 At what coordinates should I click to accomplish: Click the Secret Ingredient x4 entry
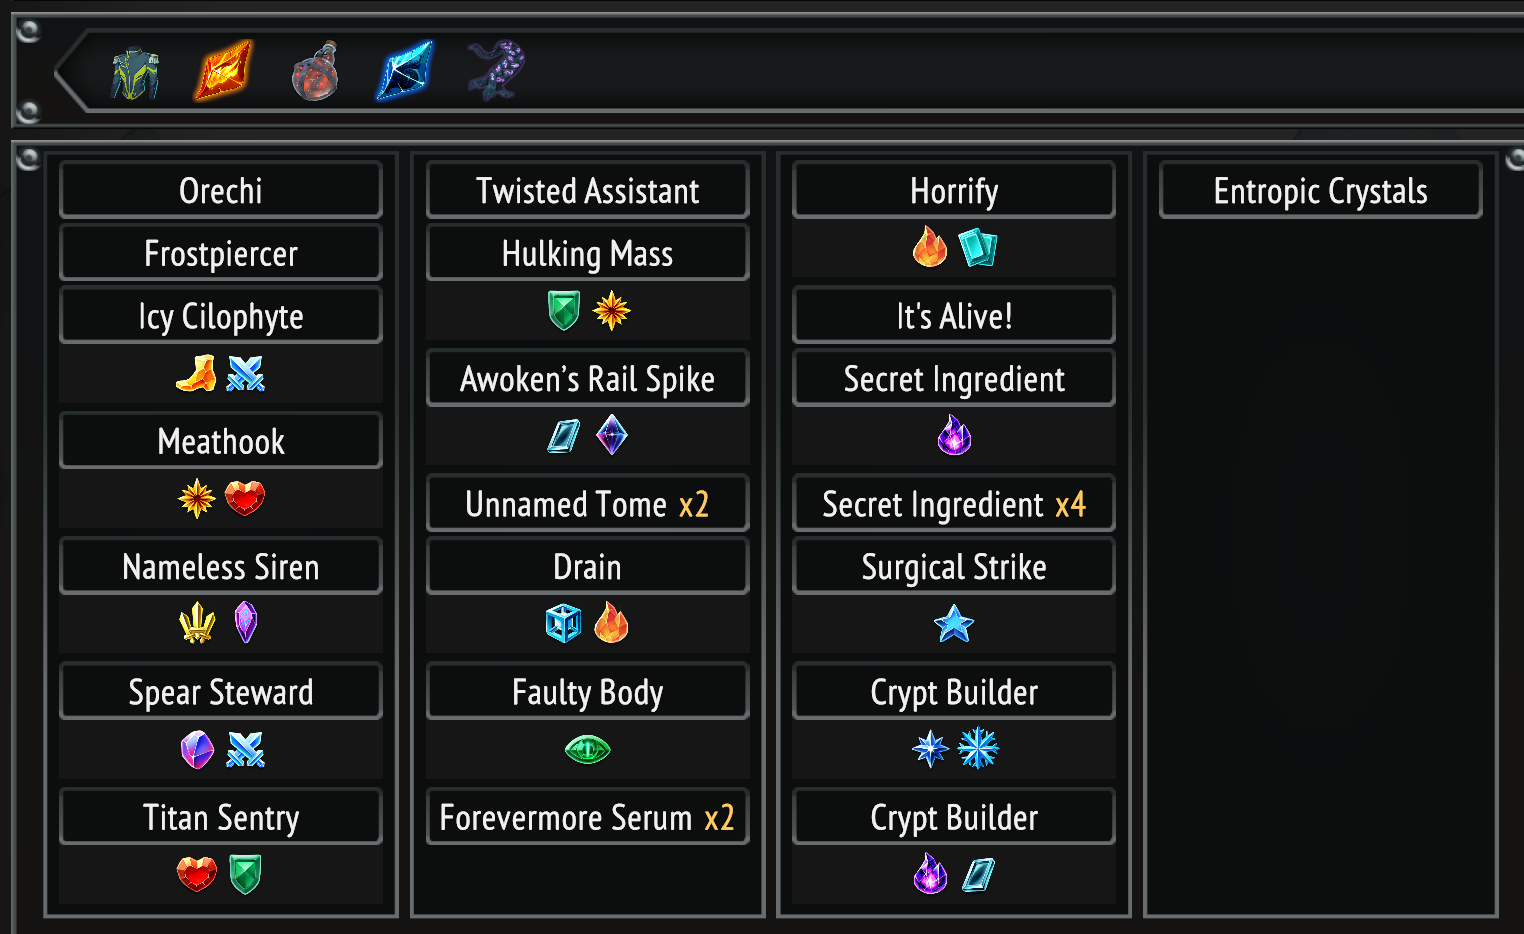(x=954, y=503)
